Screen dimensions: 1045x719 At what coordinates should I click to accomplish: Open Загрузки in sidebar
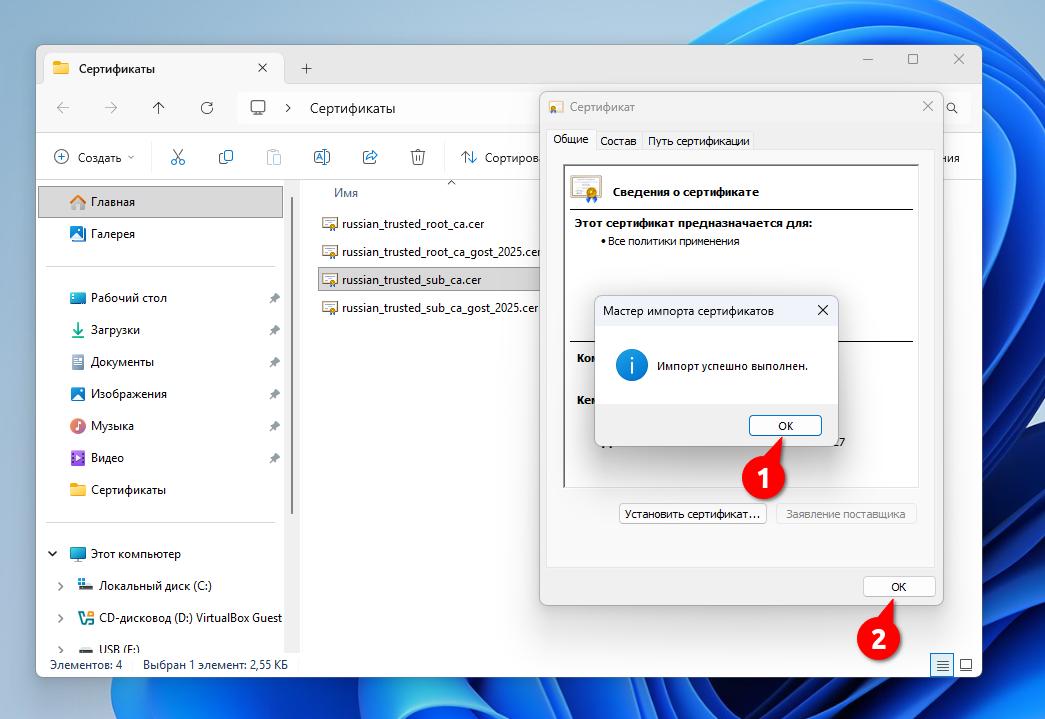(x=115, y=330)
